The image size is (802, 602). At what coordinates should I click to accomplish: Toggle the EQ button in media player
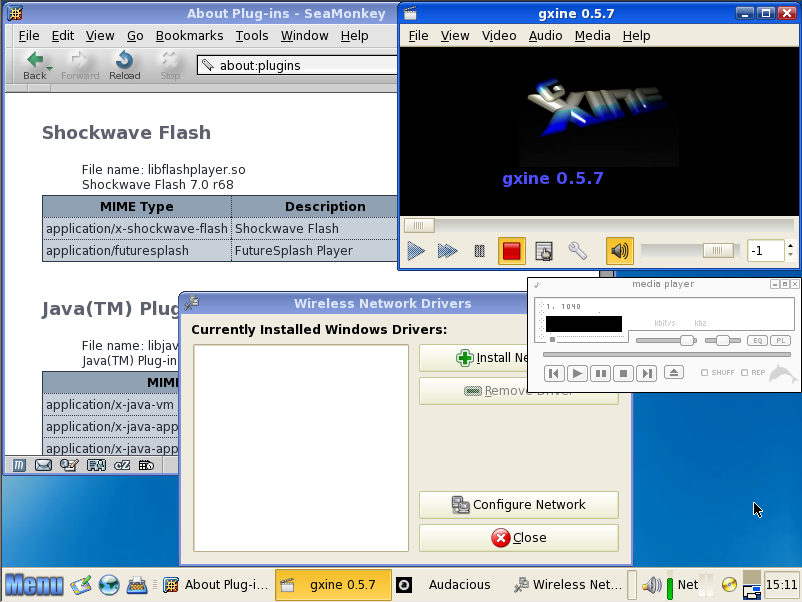click(758, 341)
